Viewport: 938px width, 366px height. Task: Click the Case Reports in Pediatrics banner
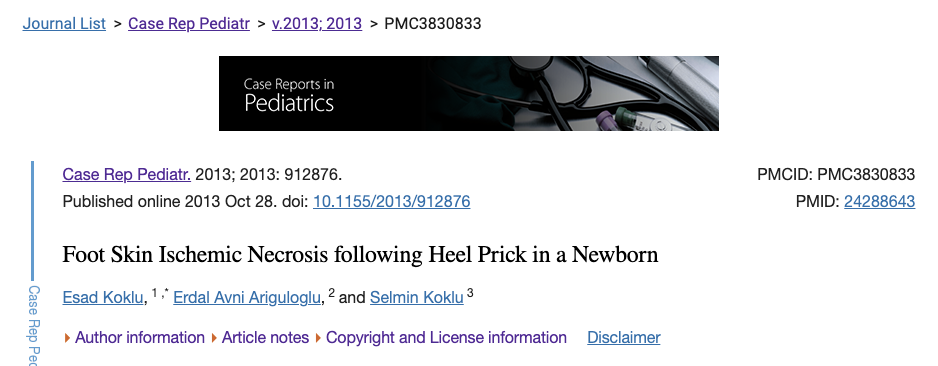468,93
